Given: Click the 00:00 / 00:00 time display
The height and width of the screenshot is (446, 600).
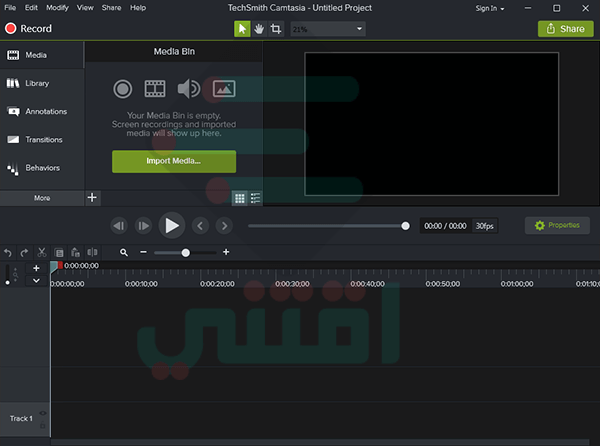Looking at the screenshot, I should pos(445,226).
